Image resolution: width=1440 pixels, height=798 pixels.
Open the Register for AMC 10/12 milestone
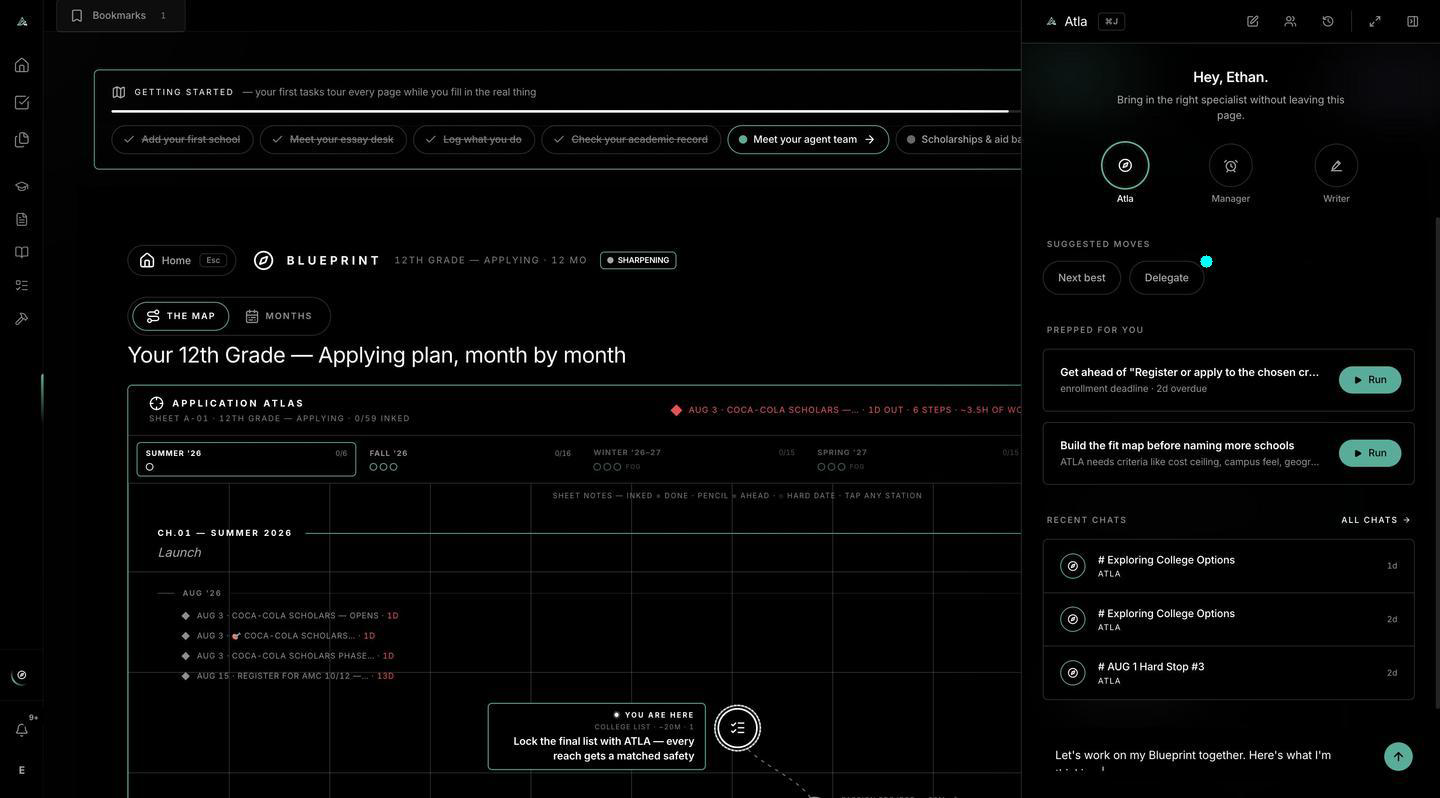pyautogui.click(x=288, y=676)
